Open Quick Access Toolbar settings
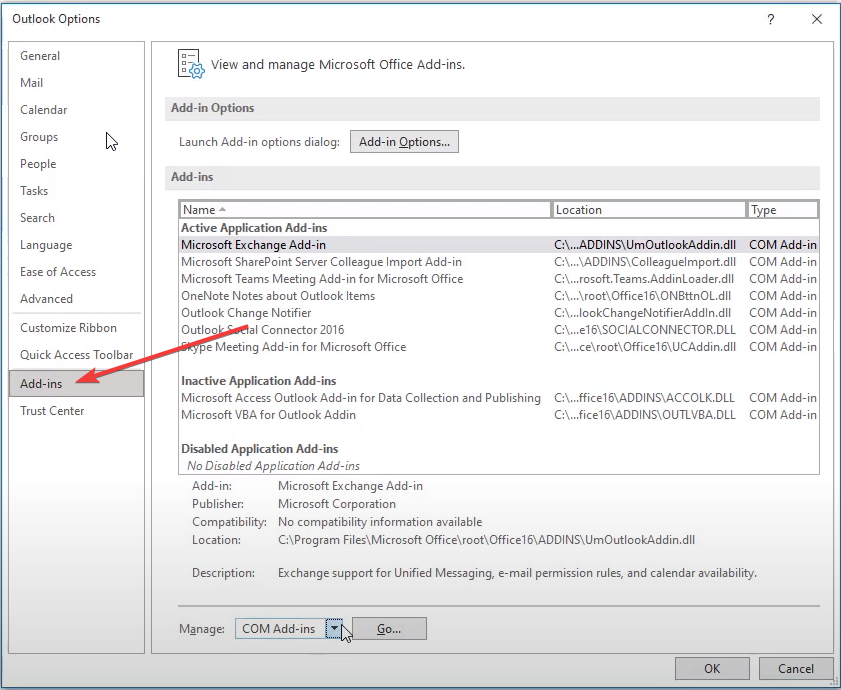841x690 pixels. coord(76,355)
